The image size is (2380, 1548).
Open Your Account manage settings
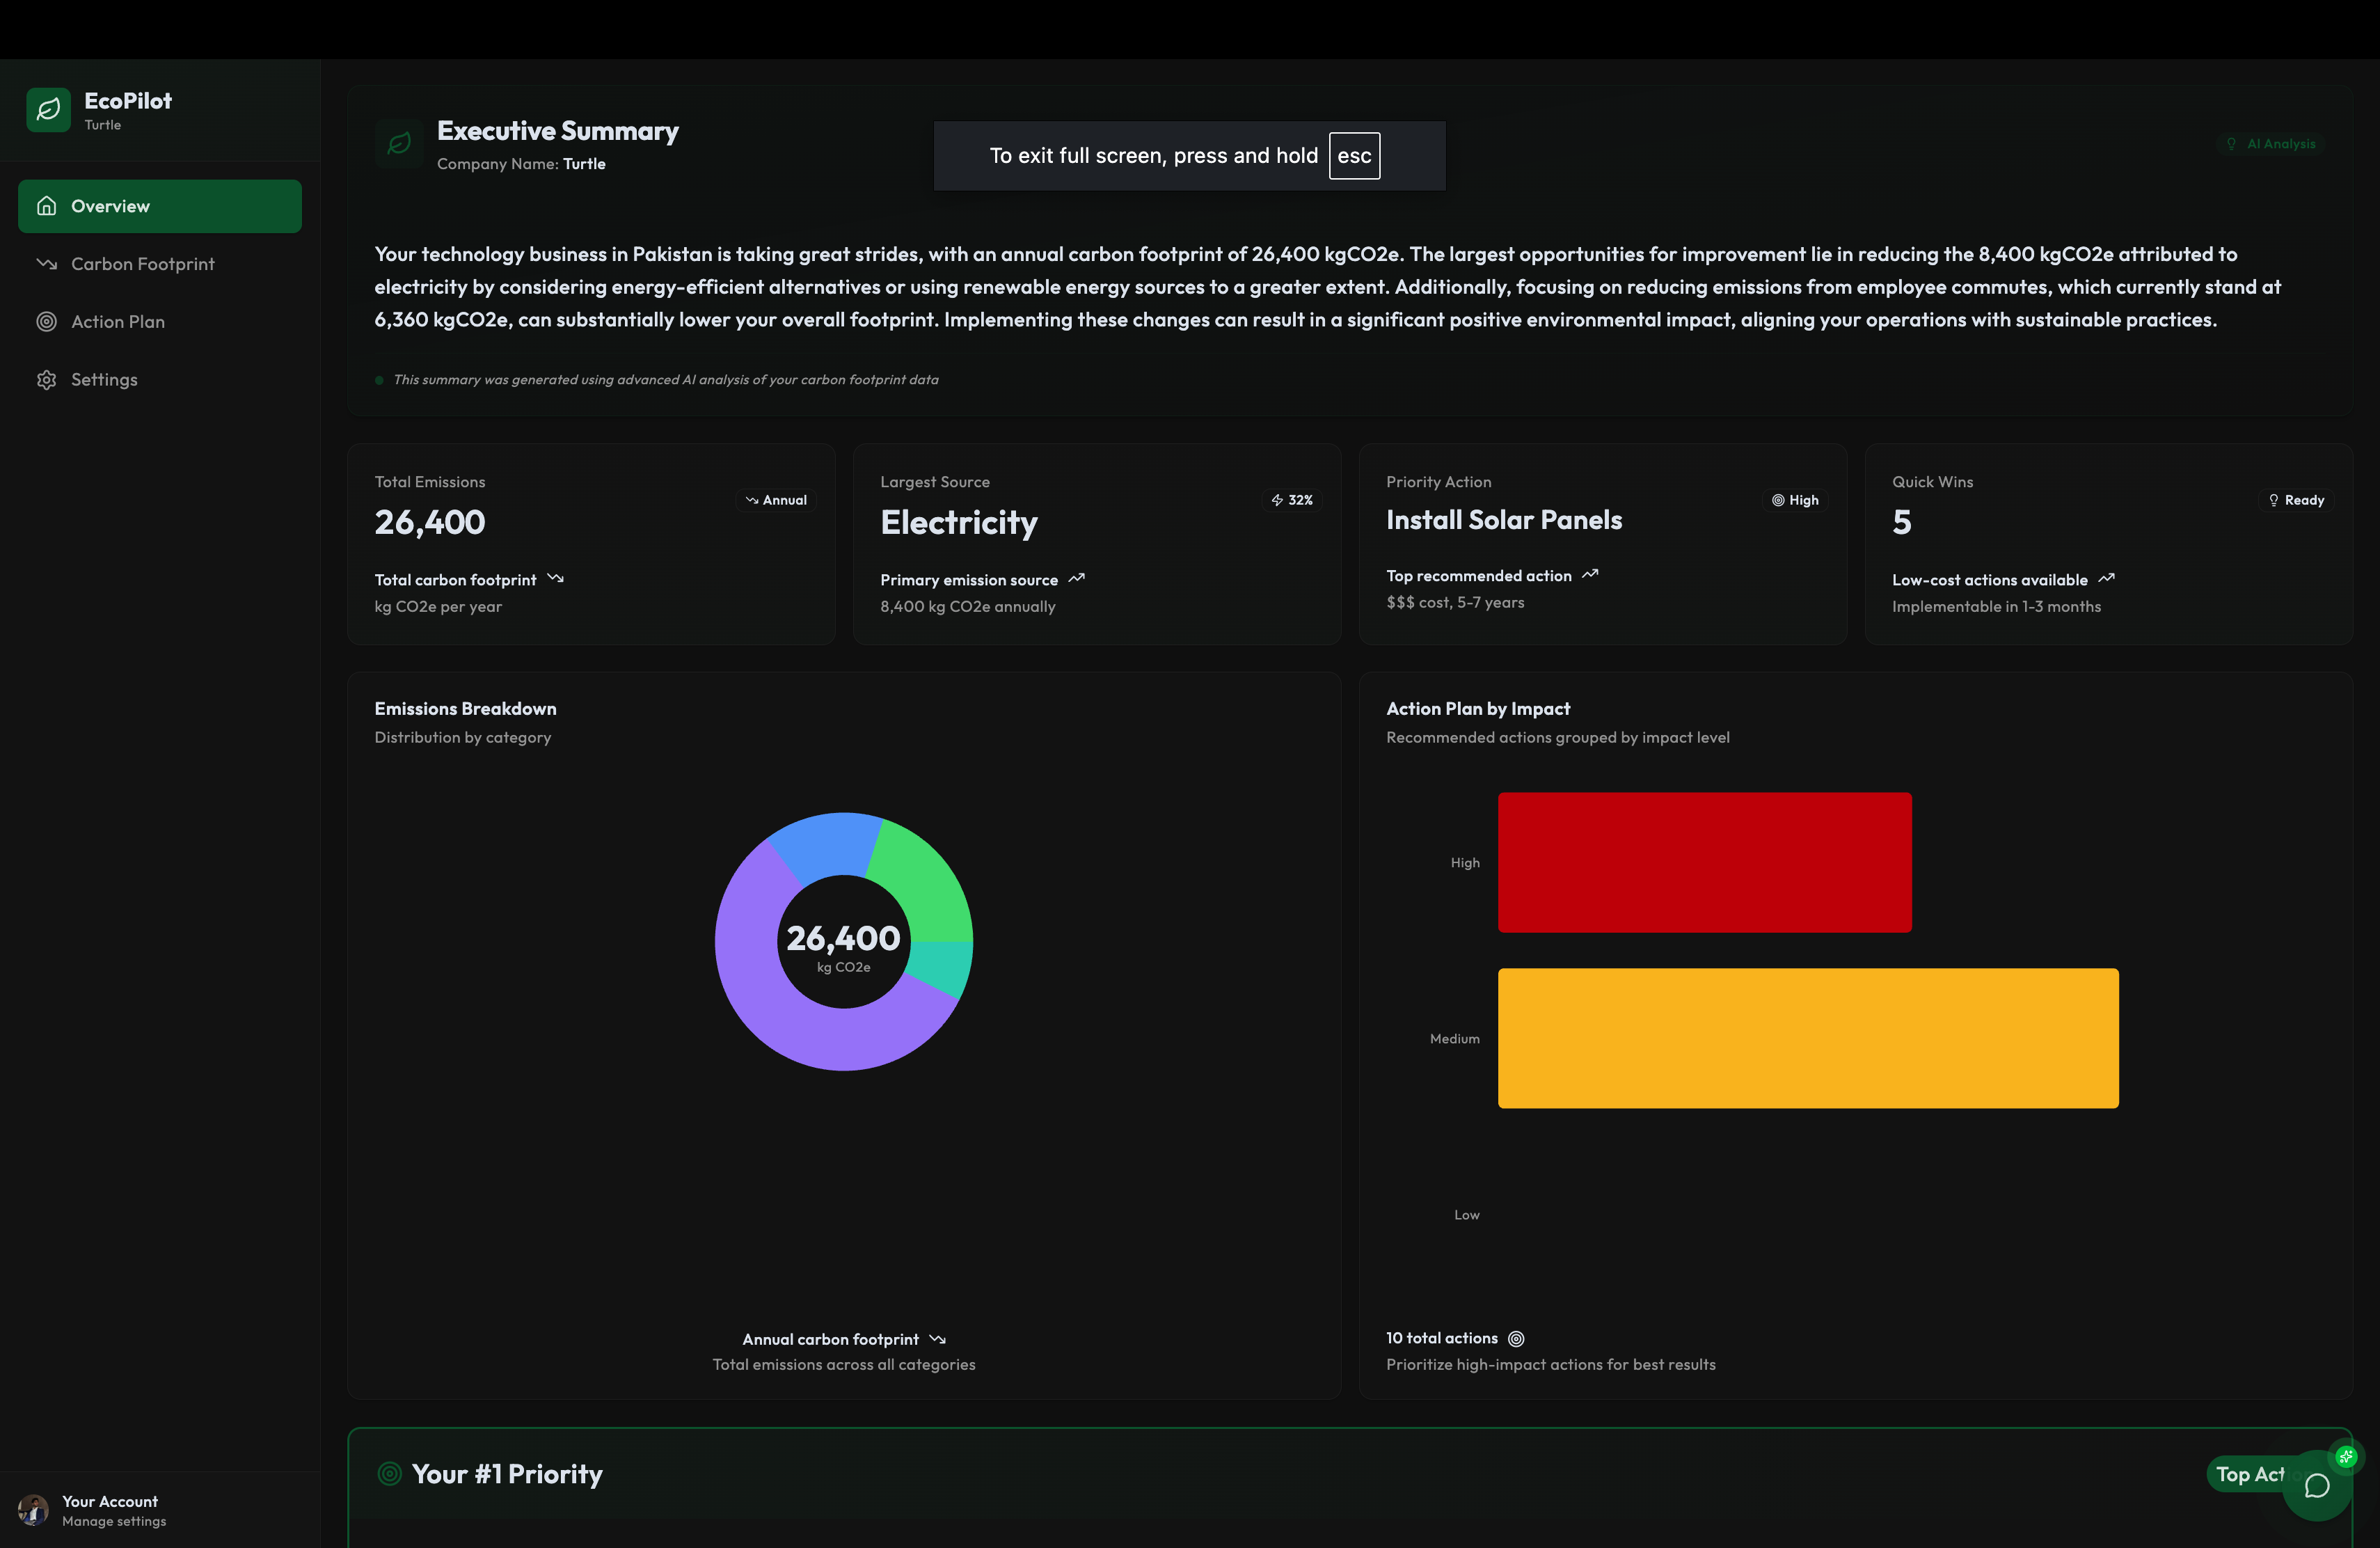113,1510
